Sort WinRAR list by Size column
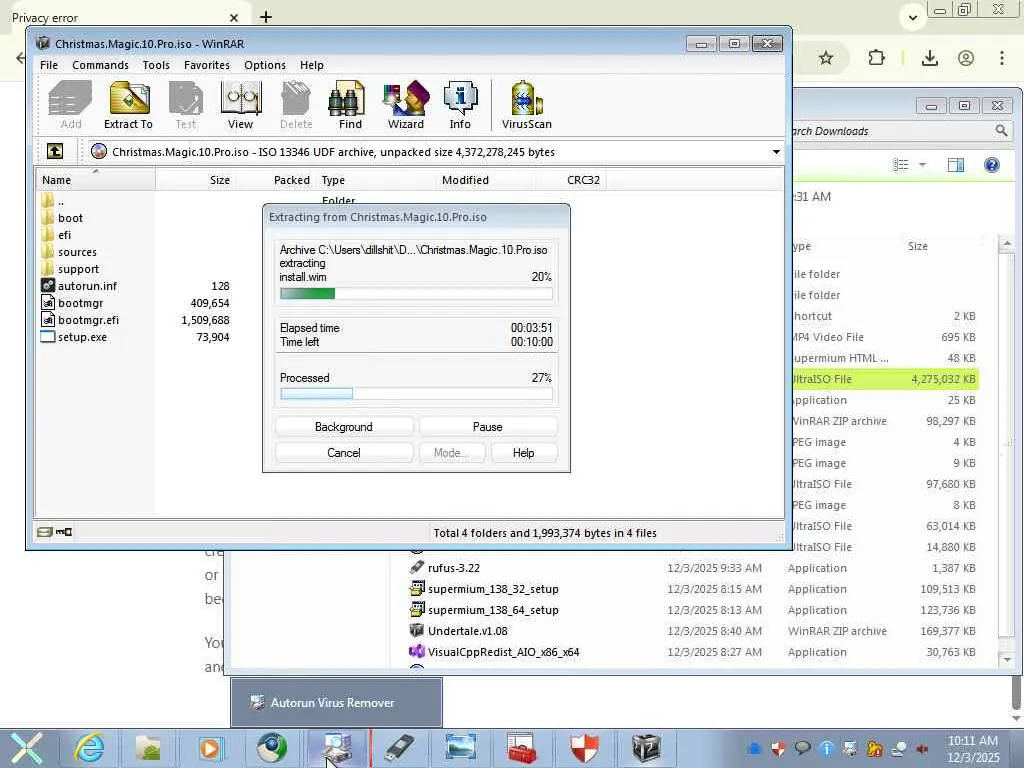The width and height of the screenshot is (1024, 768). point(195,180)
